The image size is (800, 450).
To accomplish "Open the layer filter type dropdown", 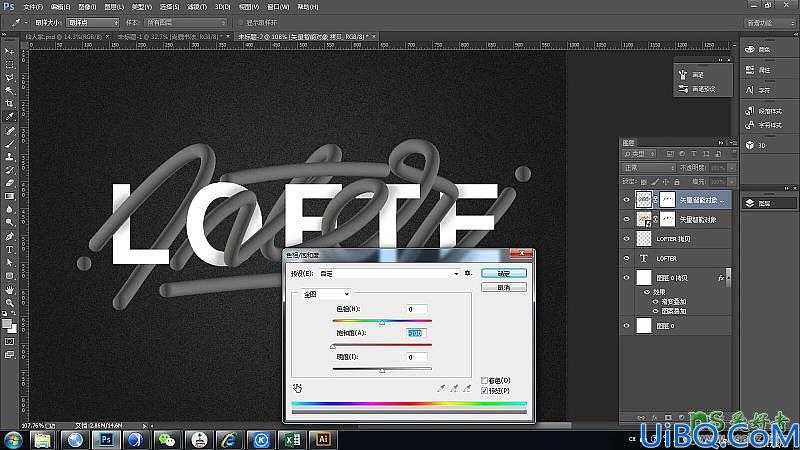I will pyautogui.click(x=640, y=154).
